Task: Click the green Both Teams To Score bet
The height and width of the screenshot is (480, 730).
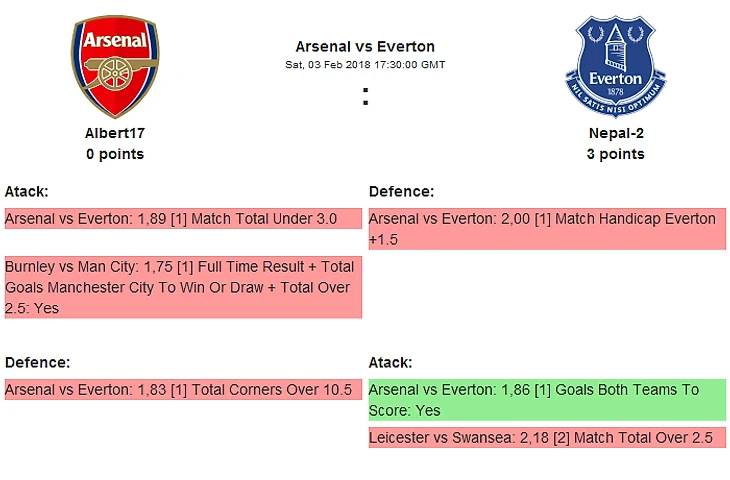Action: pos(547,400)
